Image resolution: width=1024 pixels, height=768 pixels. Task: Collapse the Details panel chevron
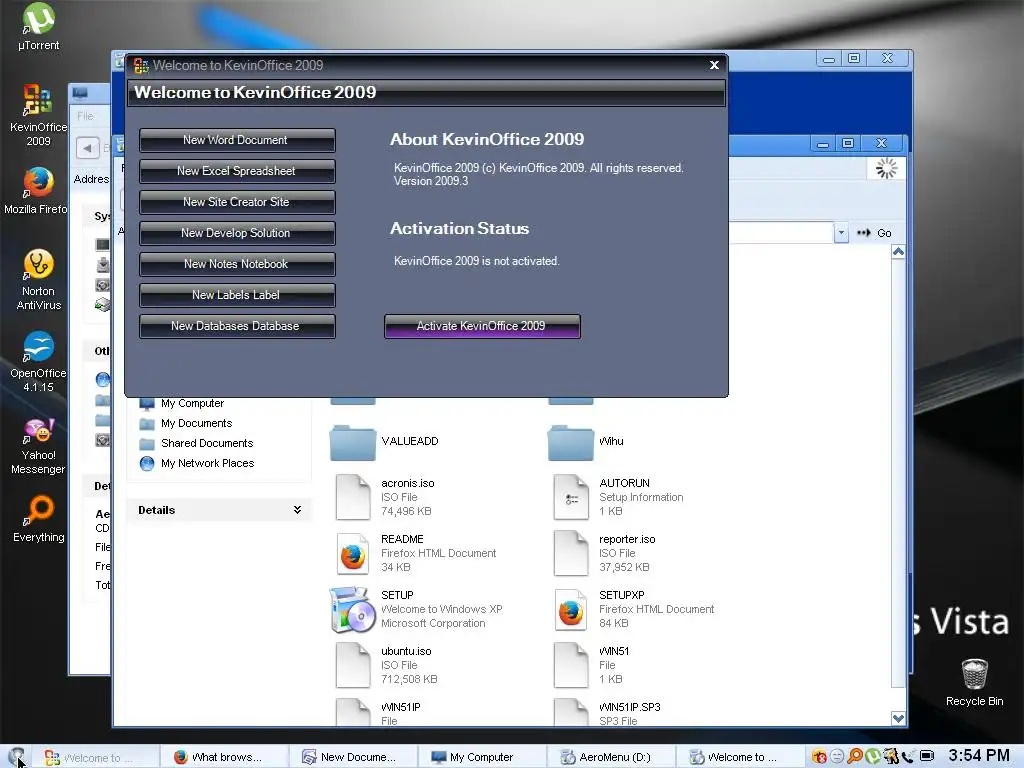[297, 510]
